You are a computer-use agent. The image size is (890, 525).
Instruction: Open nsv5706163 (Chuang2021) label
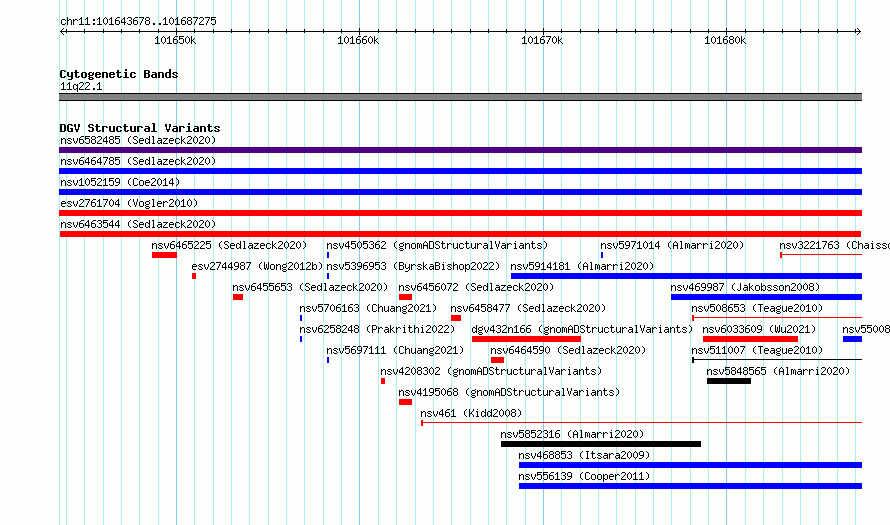click(x=368, y=308)
